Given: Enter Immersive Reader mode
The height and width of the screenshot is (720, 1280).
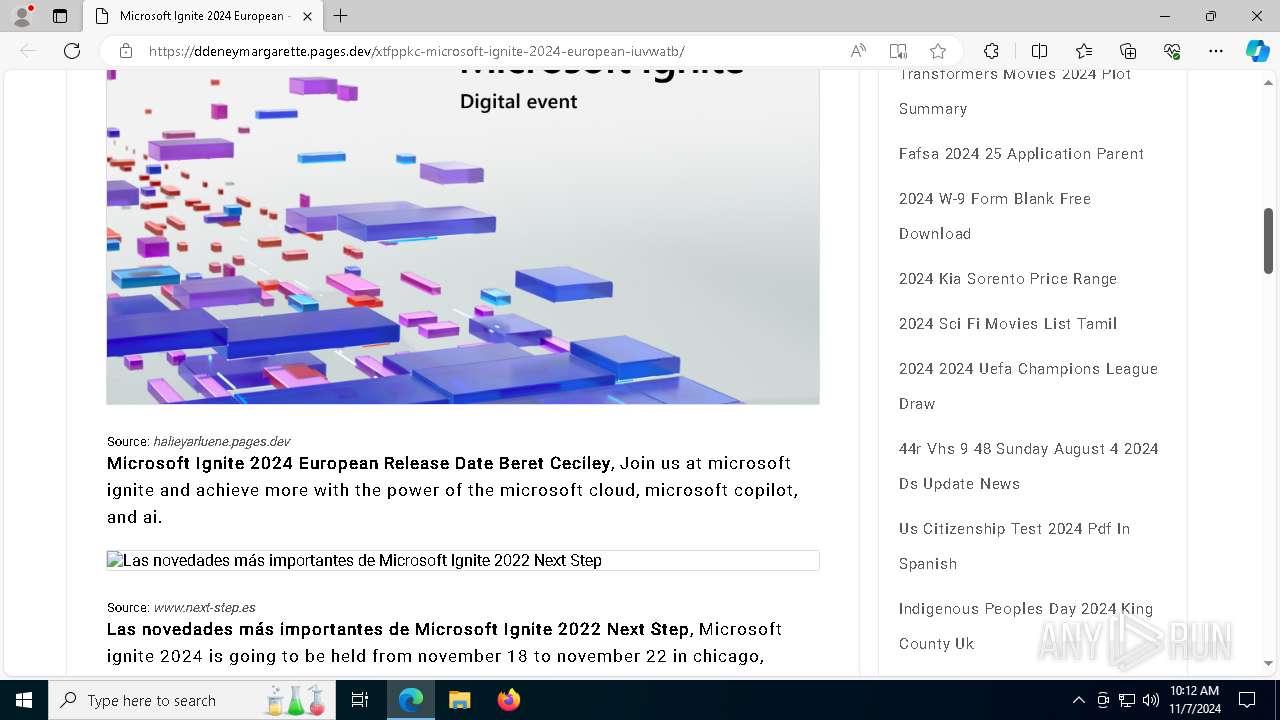Looking at the screenshot, I should point(898,51).
